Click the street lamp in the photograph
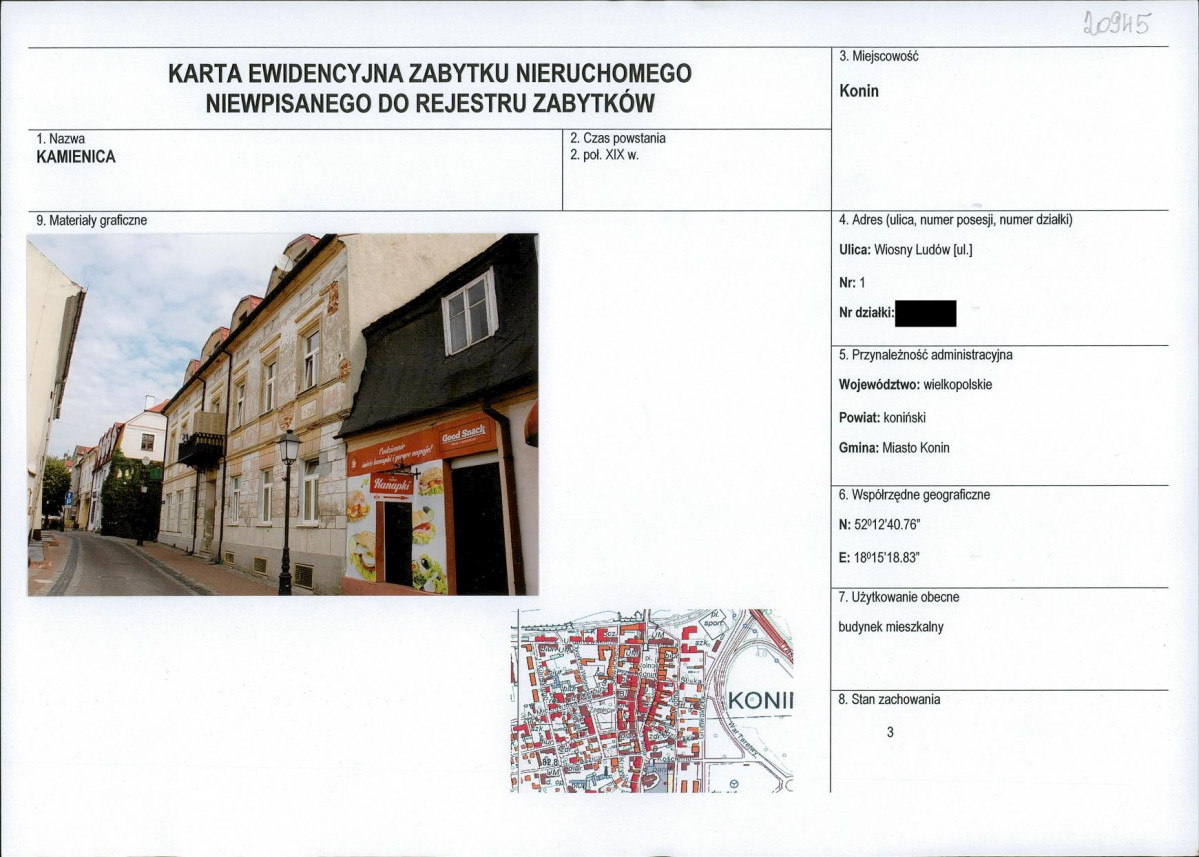1199x857 pixels. click(287, 511)
